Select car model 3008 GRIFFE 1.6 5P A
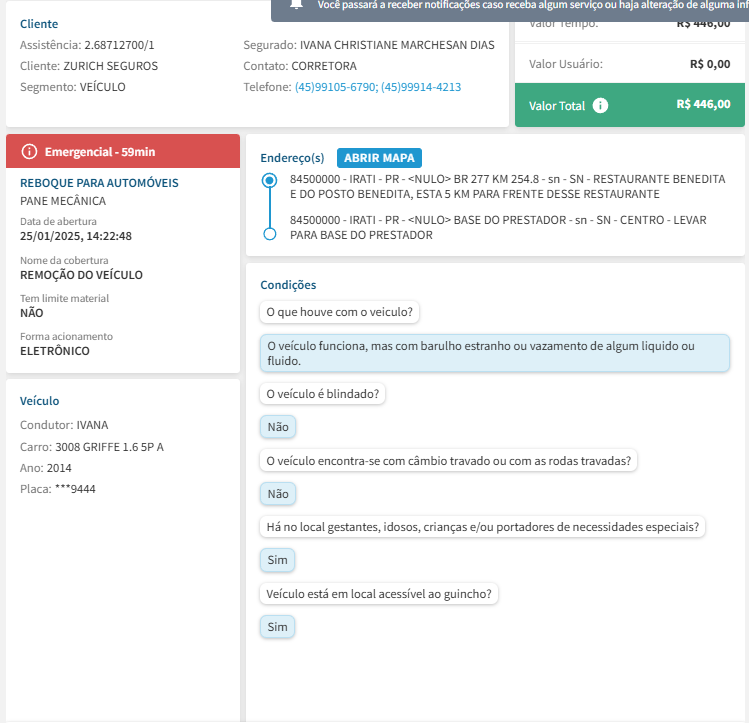Image resolution: width=749 pixels, height=723 pixels. point(109,447)
